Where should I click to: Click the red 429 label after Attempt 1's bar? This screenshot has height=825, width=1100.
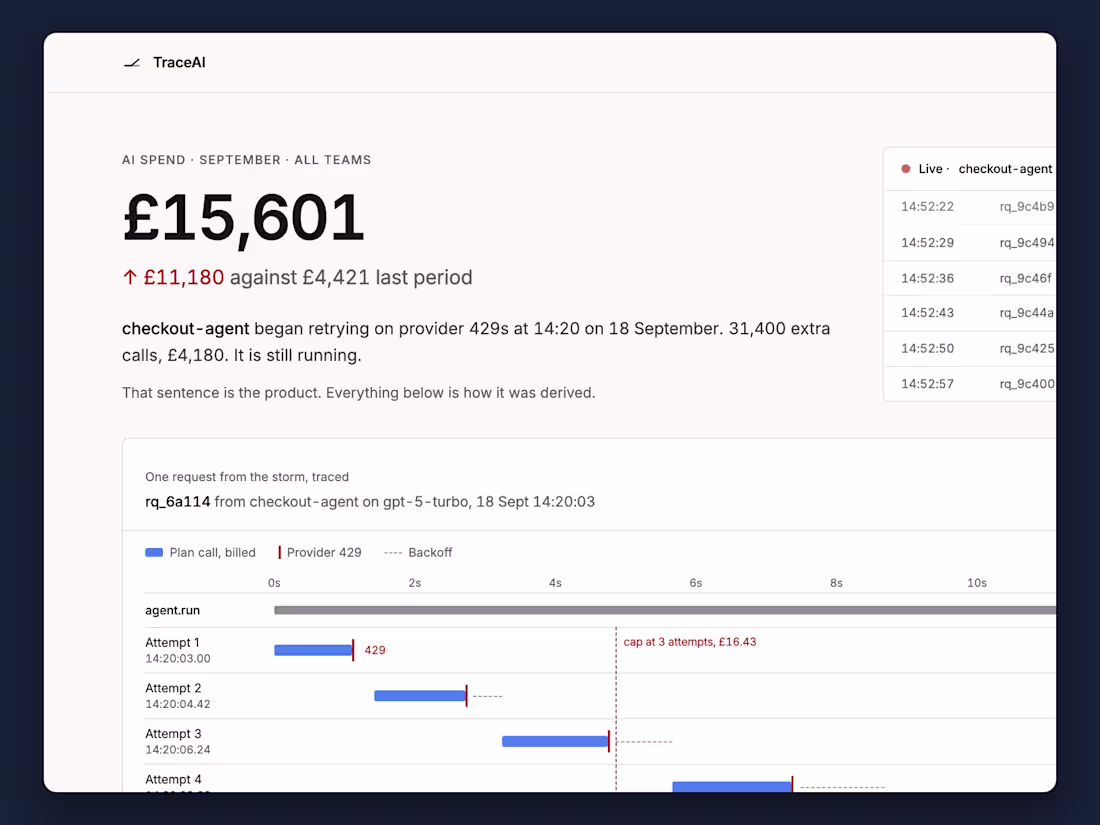point(375,650)
